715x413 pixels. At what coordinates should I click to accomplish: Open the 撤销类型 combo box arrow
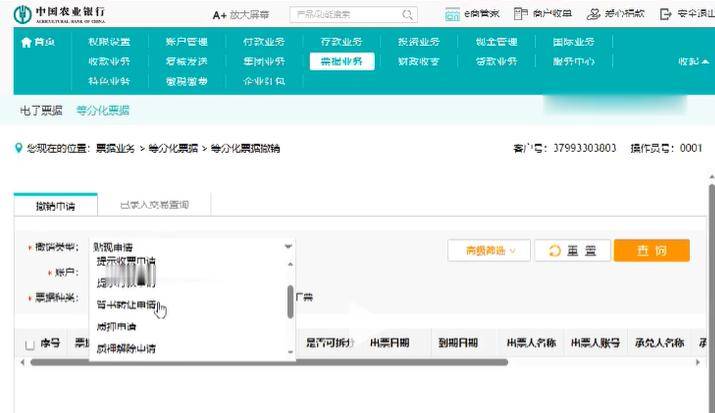(x=288, y=246)
